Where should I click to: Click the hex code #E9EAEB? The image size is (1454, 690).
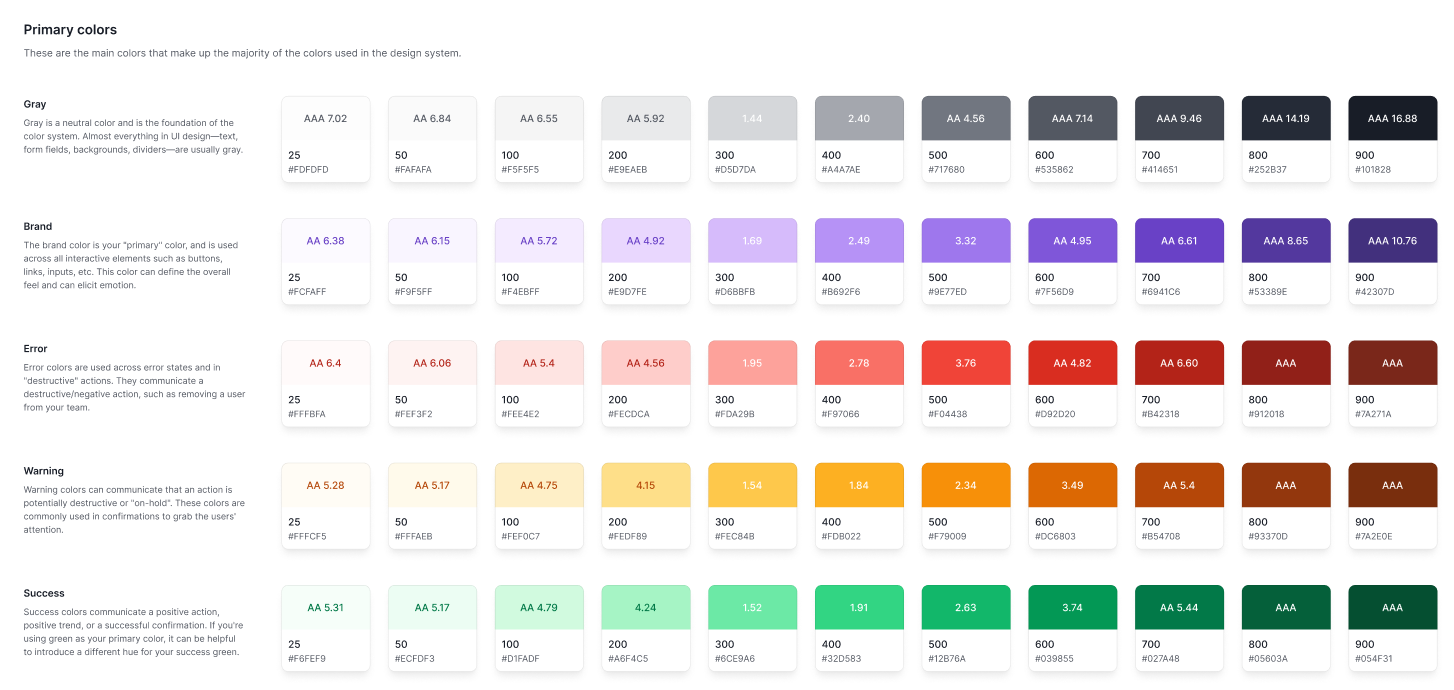(627, 170)
